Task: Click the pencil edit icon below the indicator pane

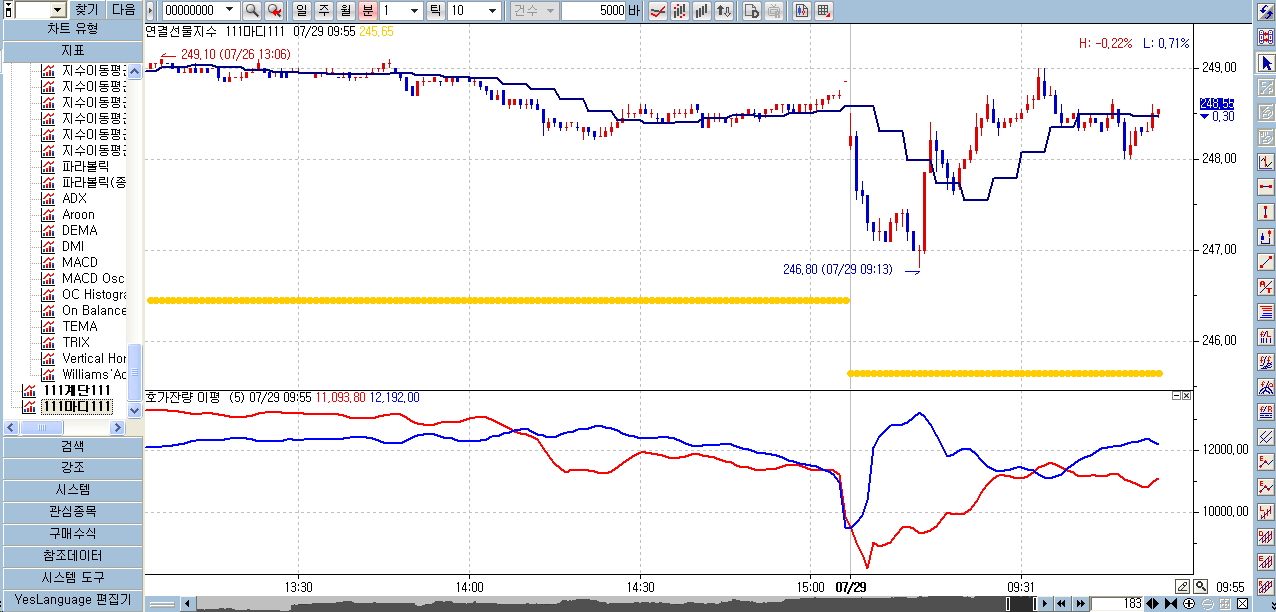Action: point(1182,586)
